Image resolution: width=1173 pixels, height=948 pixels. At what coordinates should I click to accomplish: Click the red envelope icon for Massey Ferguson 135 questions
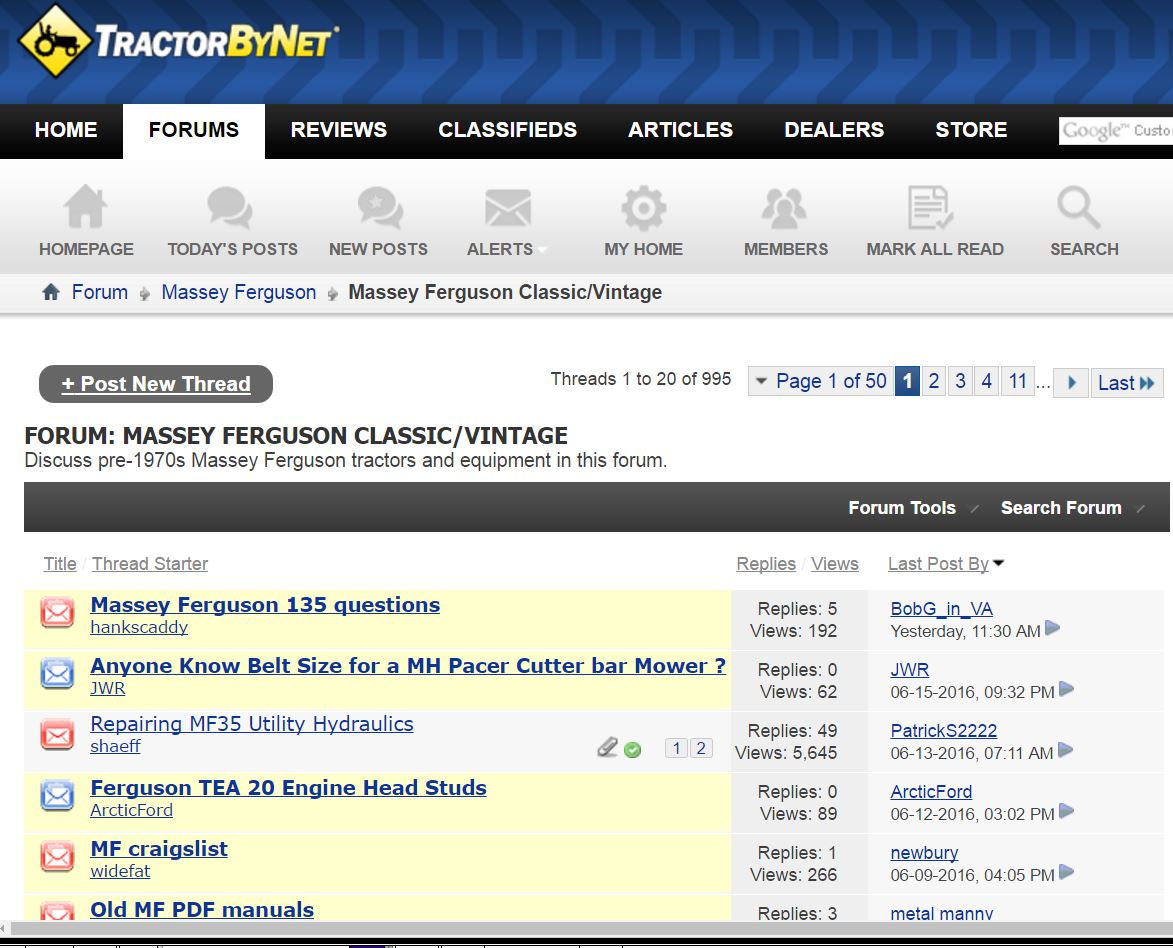point(57,613)
